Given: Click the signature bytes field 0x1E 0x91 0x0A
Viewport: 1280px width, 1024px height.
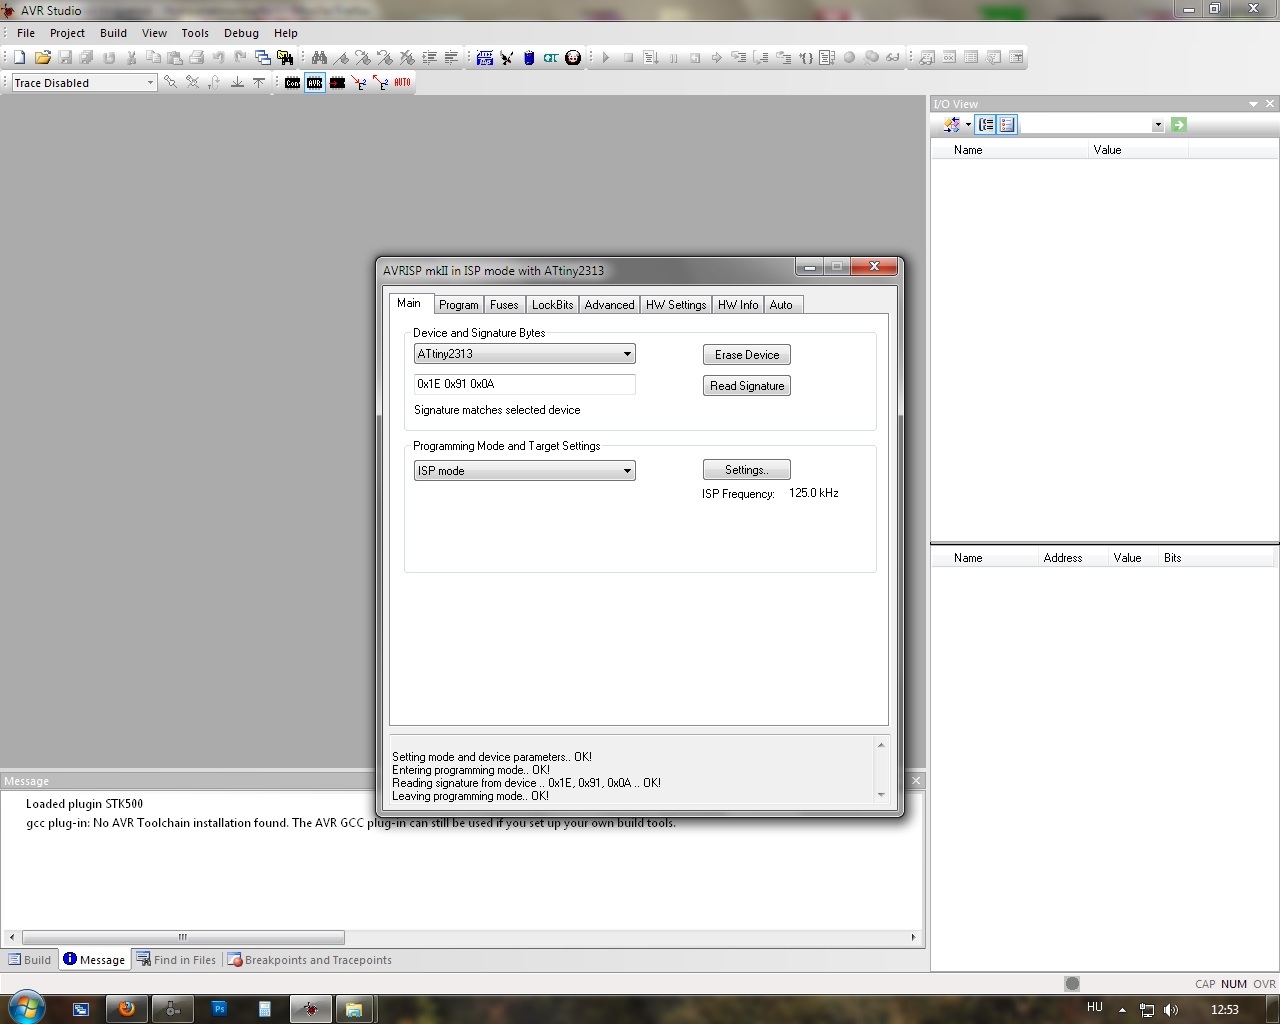Looking at the screenshot, I should tap(524, 384).
